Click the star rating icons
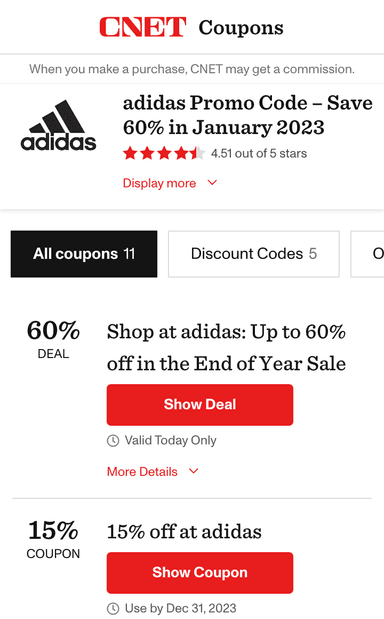384x619 pixels. click(x=164, y=153)
